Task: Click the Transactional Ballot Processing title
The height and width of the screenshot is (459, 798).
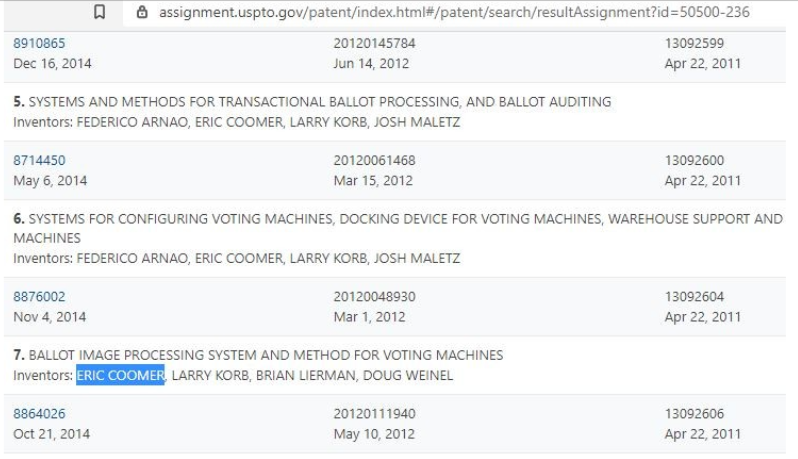Action: tap(319, 102)
